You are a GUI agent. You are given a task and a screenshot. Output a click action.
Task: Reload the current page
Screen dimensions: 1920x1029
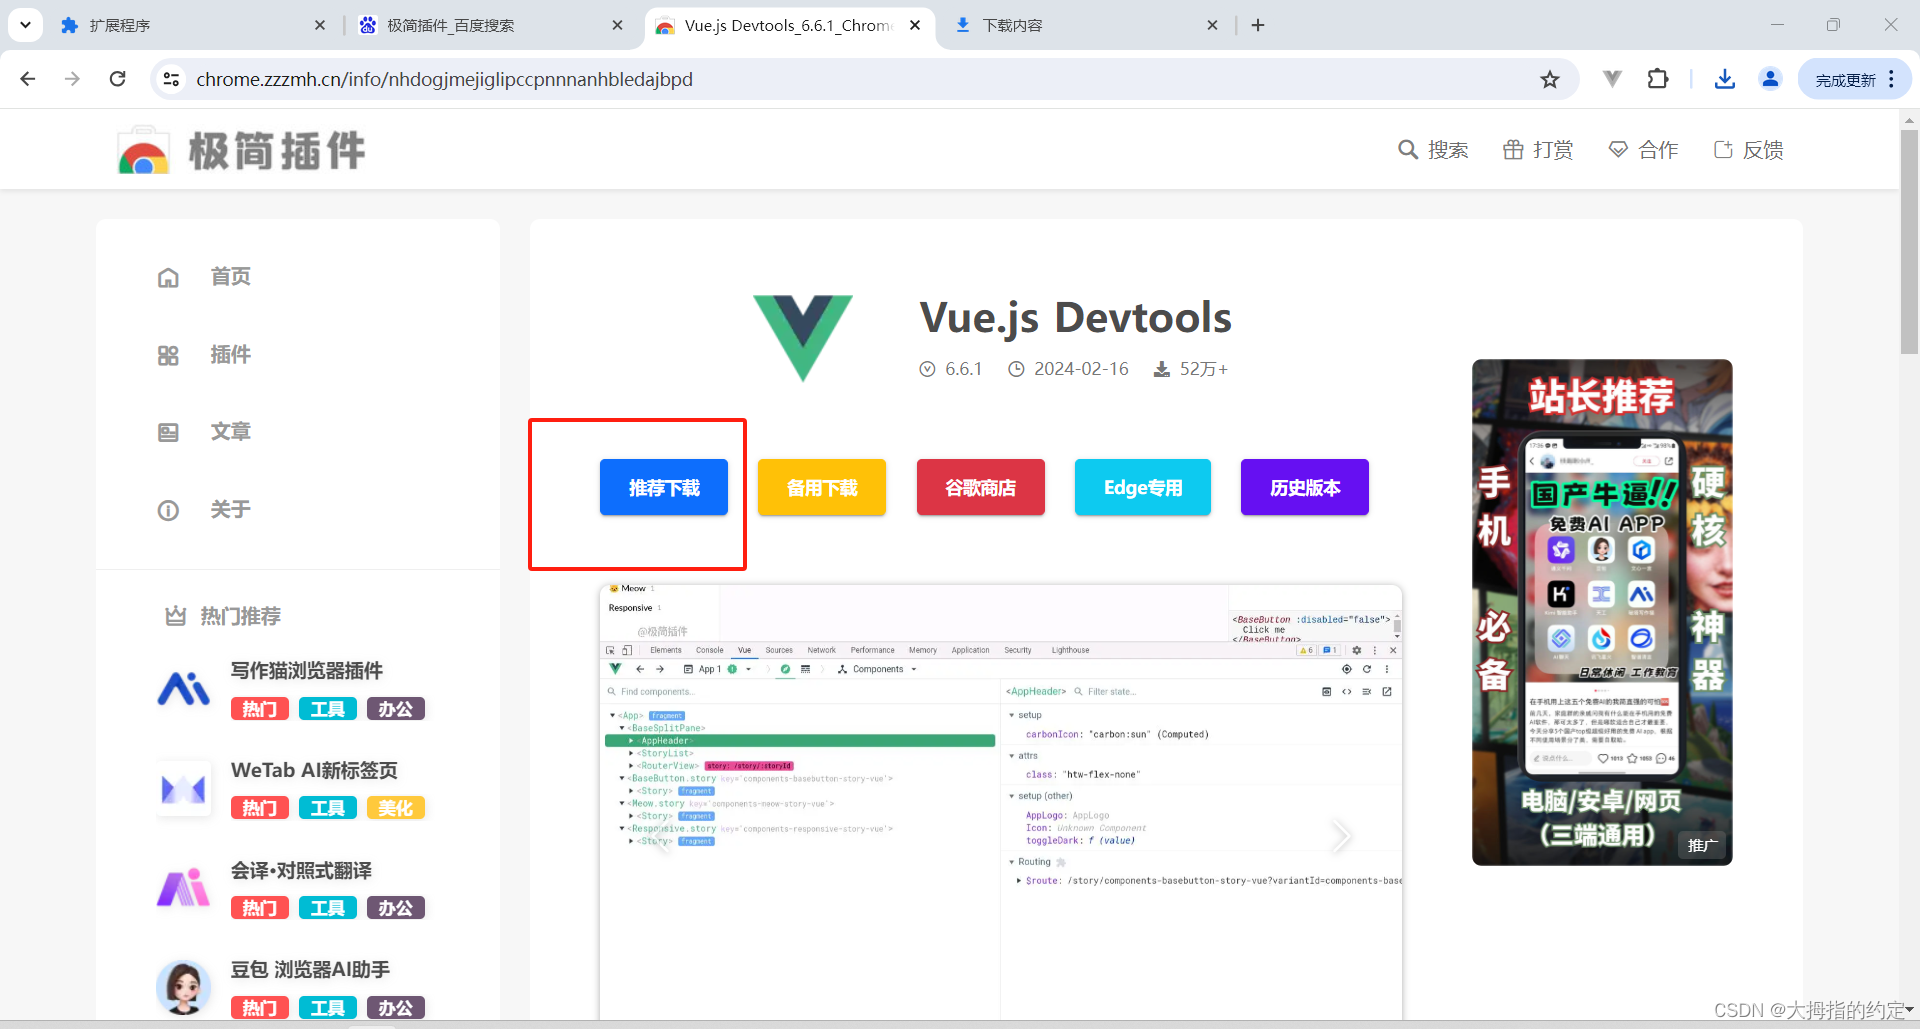click(x=117, y=79)
